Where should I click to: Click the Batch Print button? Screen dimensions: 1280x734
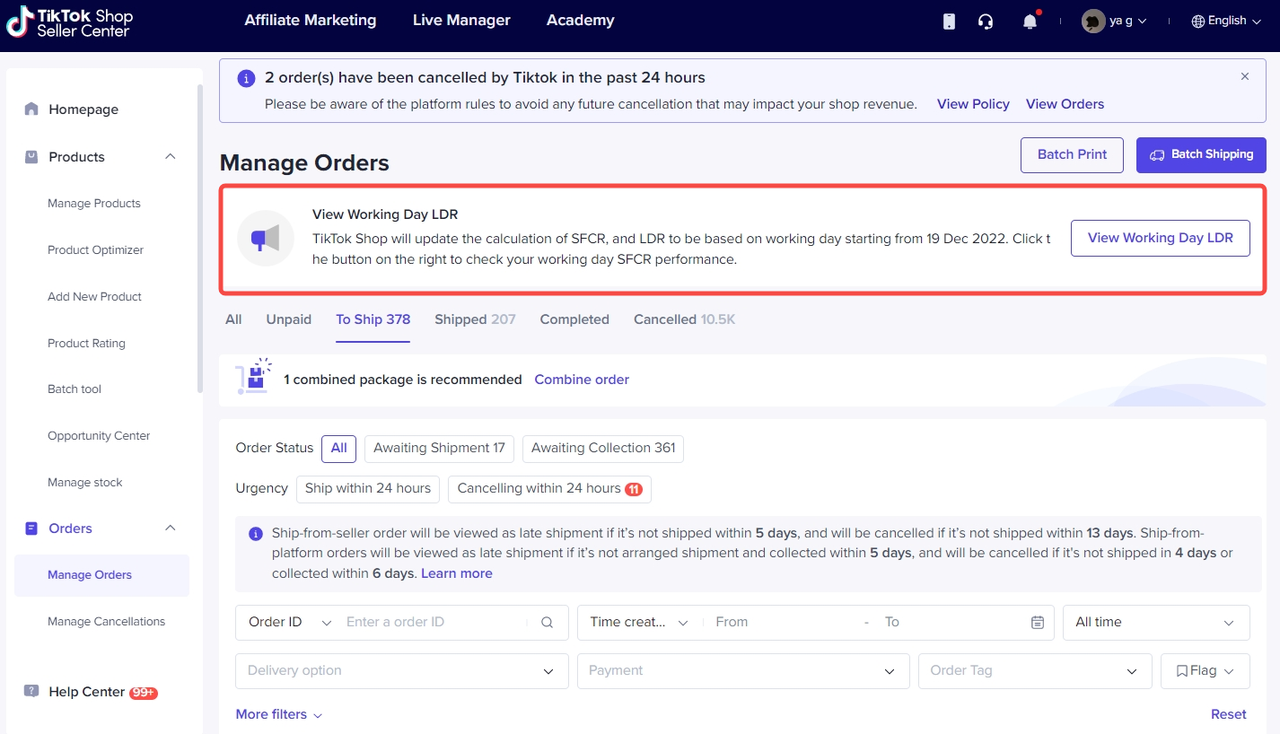tap(1072, 155)
